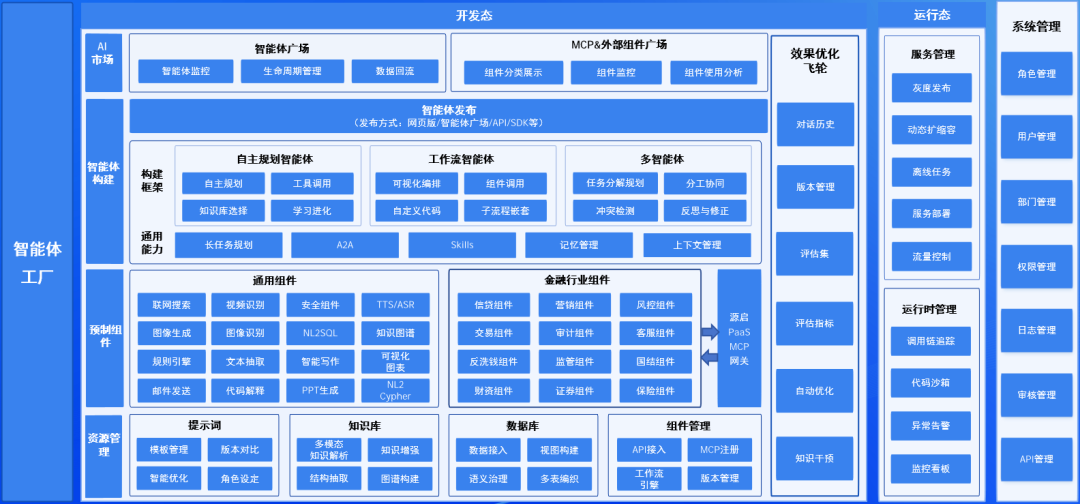Click the TTS/ASR component
This screenshot has height=504, width=1080.
395,305
